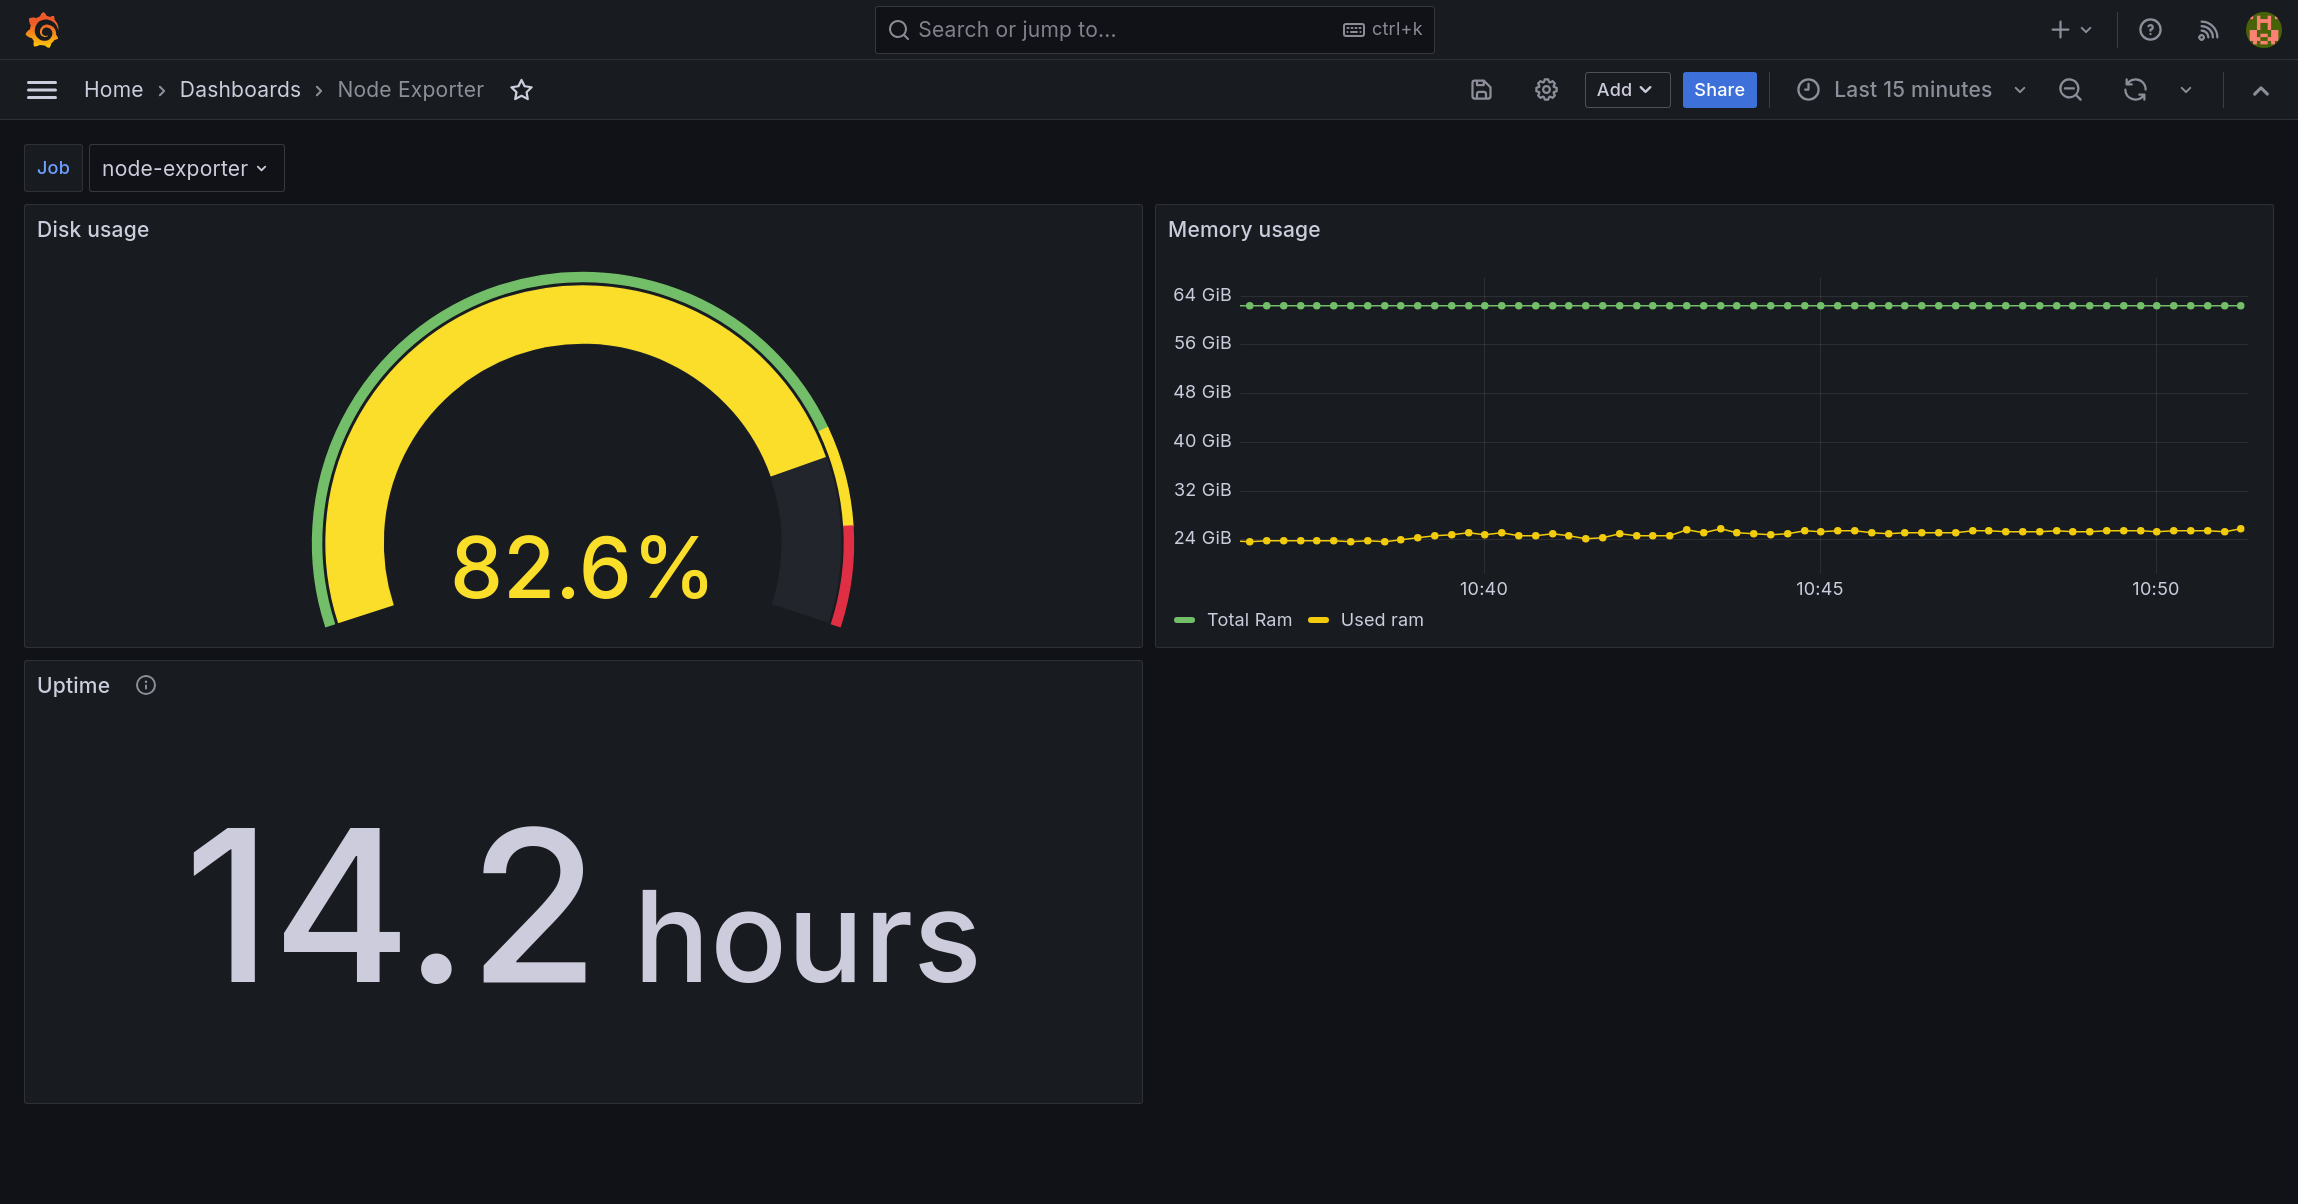2298x1204 pixels.
Task: Open the user profile avatar
Action: pos(2263,30)
